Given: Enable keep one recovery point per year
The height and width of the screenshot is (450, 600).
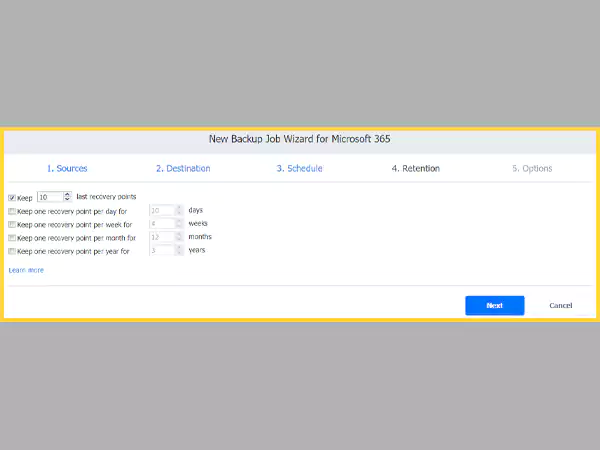Looking at the screenshot, I should [12, 251].
